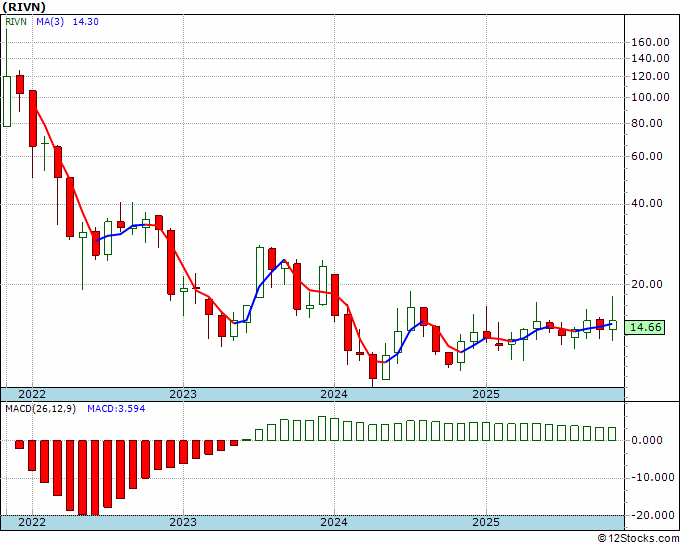This screenshot has height=546, width=680.
Task: Select 2024 on the price chart time axis
Action: [334, 394]
